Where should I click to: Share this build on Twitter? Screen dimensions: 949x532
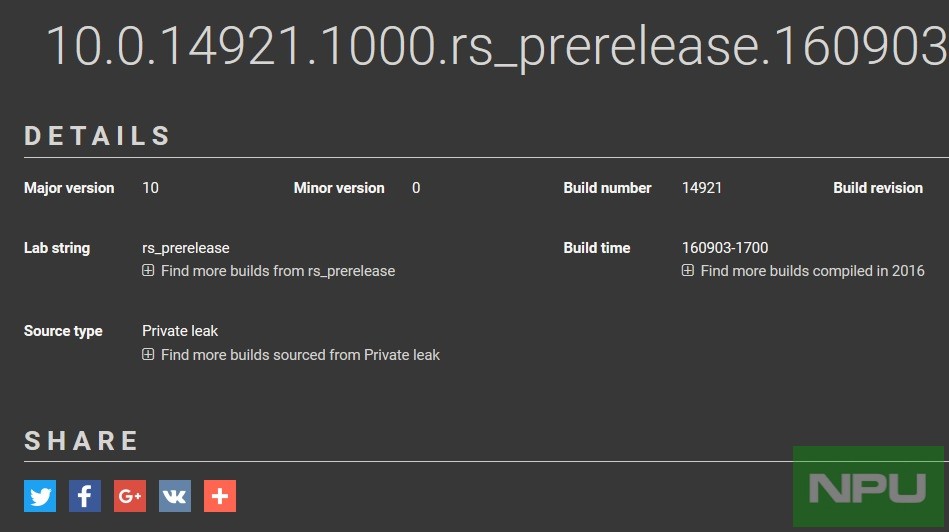(x=40, y=496)
